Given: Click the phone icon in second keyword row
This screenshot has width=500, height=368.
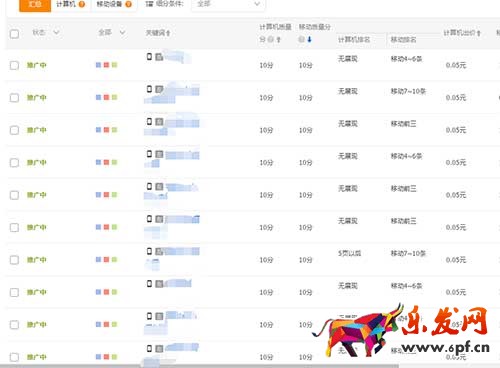Looking at the screenshot, I should pos(150,89).
